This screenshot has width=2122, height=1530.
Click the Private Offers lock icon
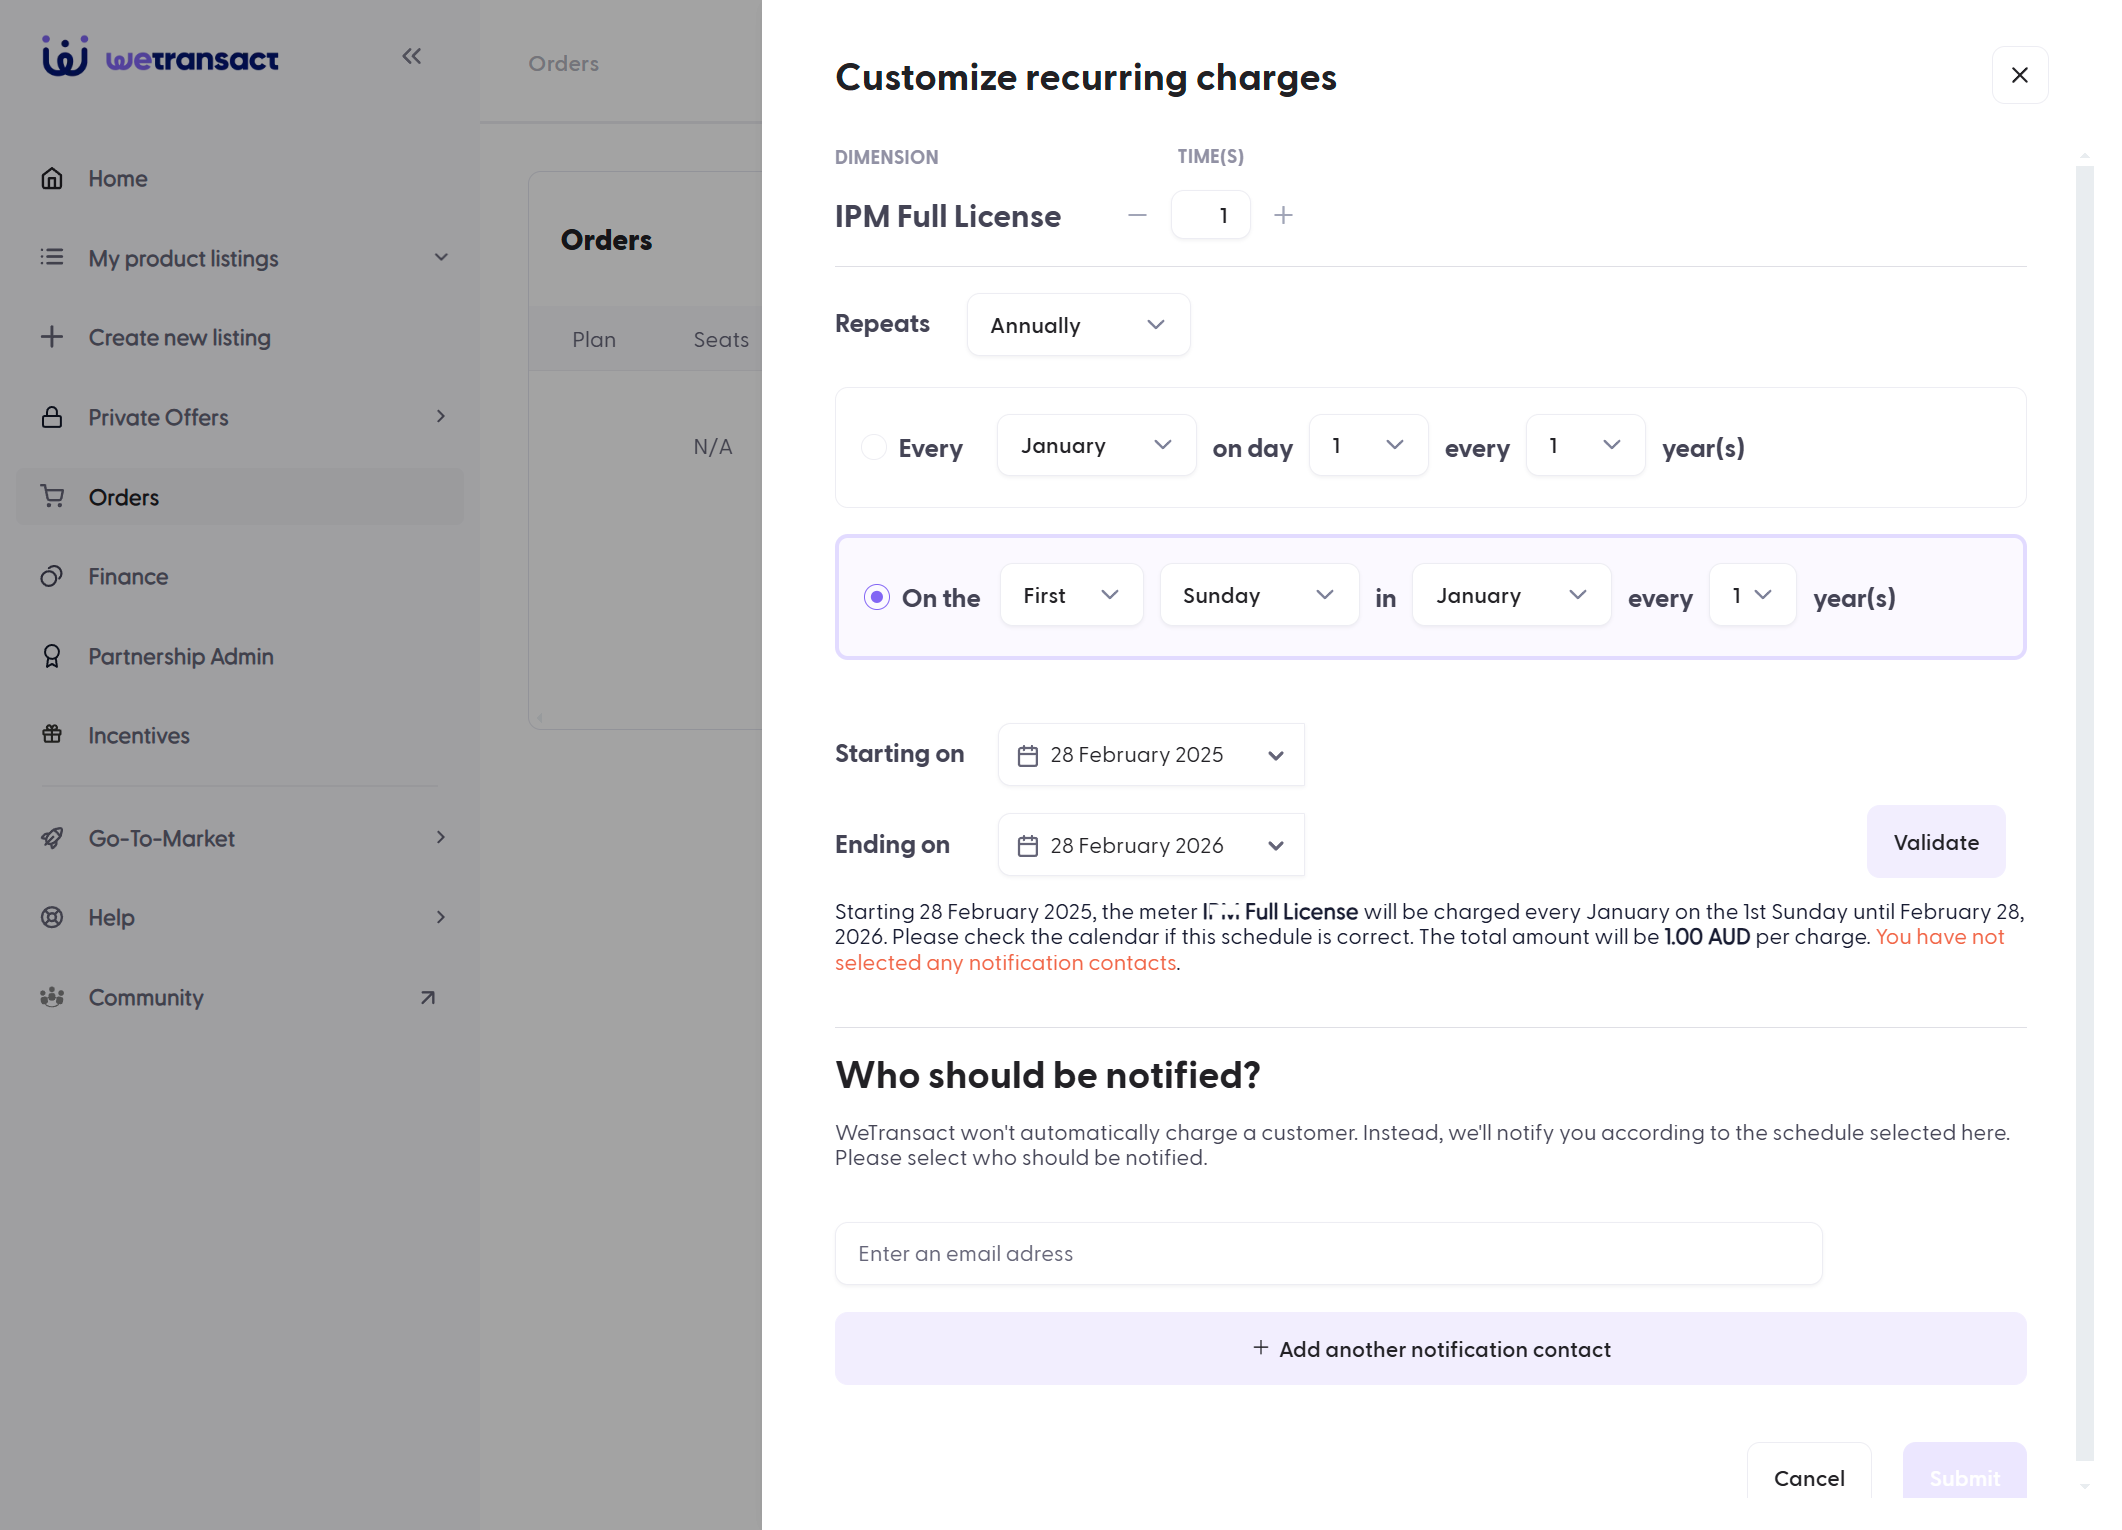click(x=52, y=418)
